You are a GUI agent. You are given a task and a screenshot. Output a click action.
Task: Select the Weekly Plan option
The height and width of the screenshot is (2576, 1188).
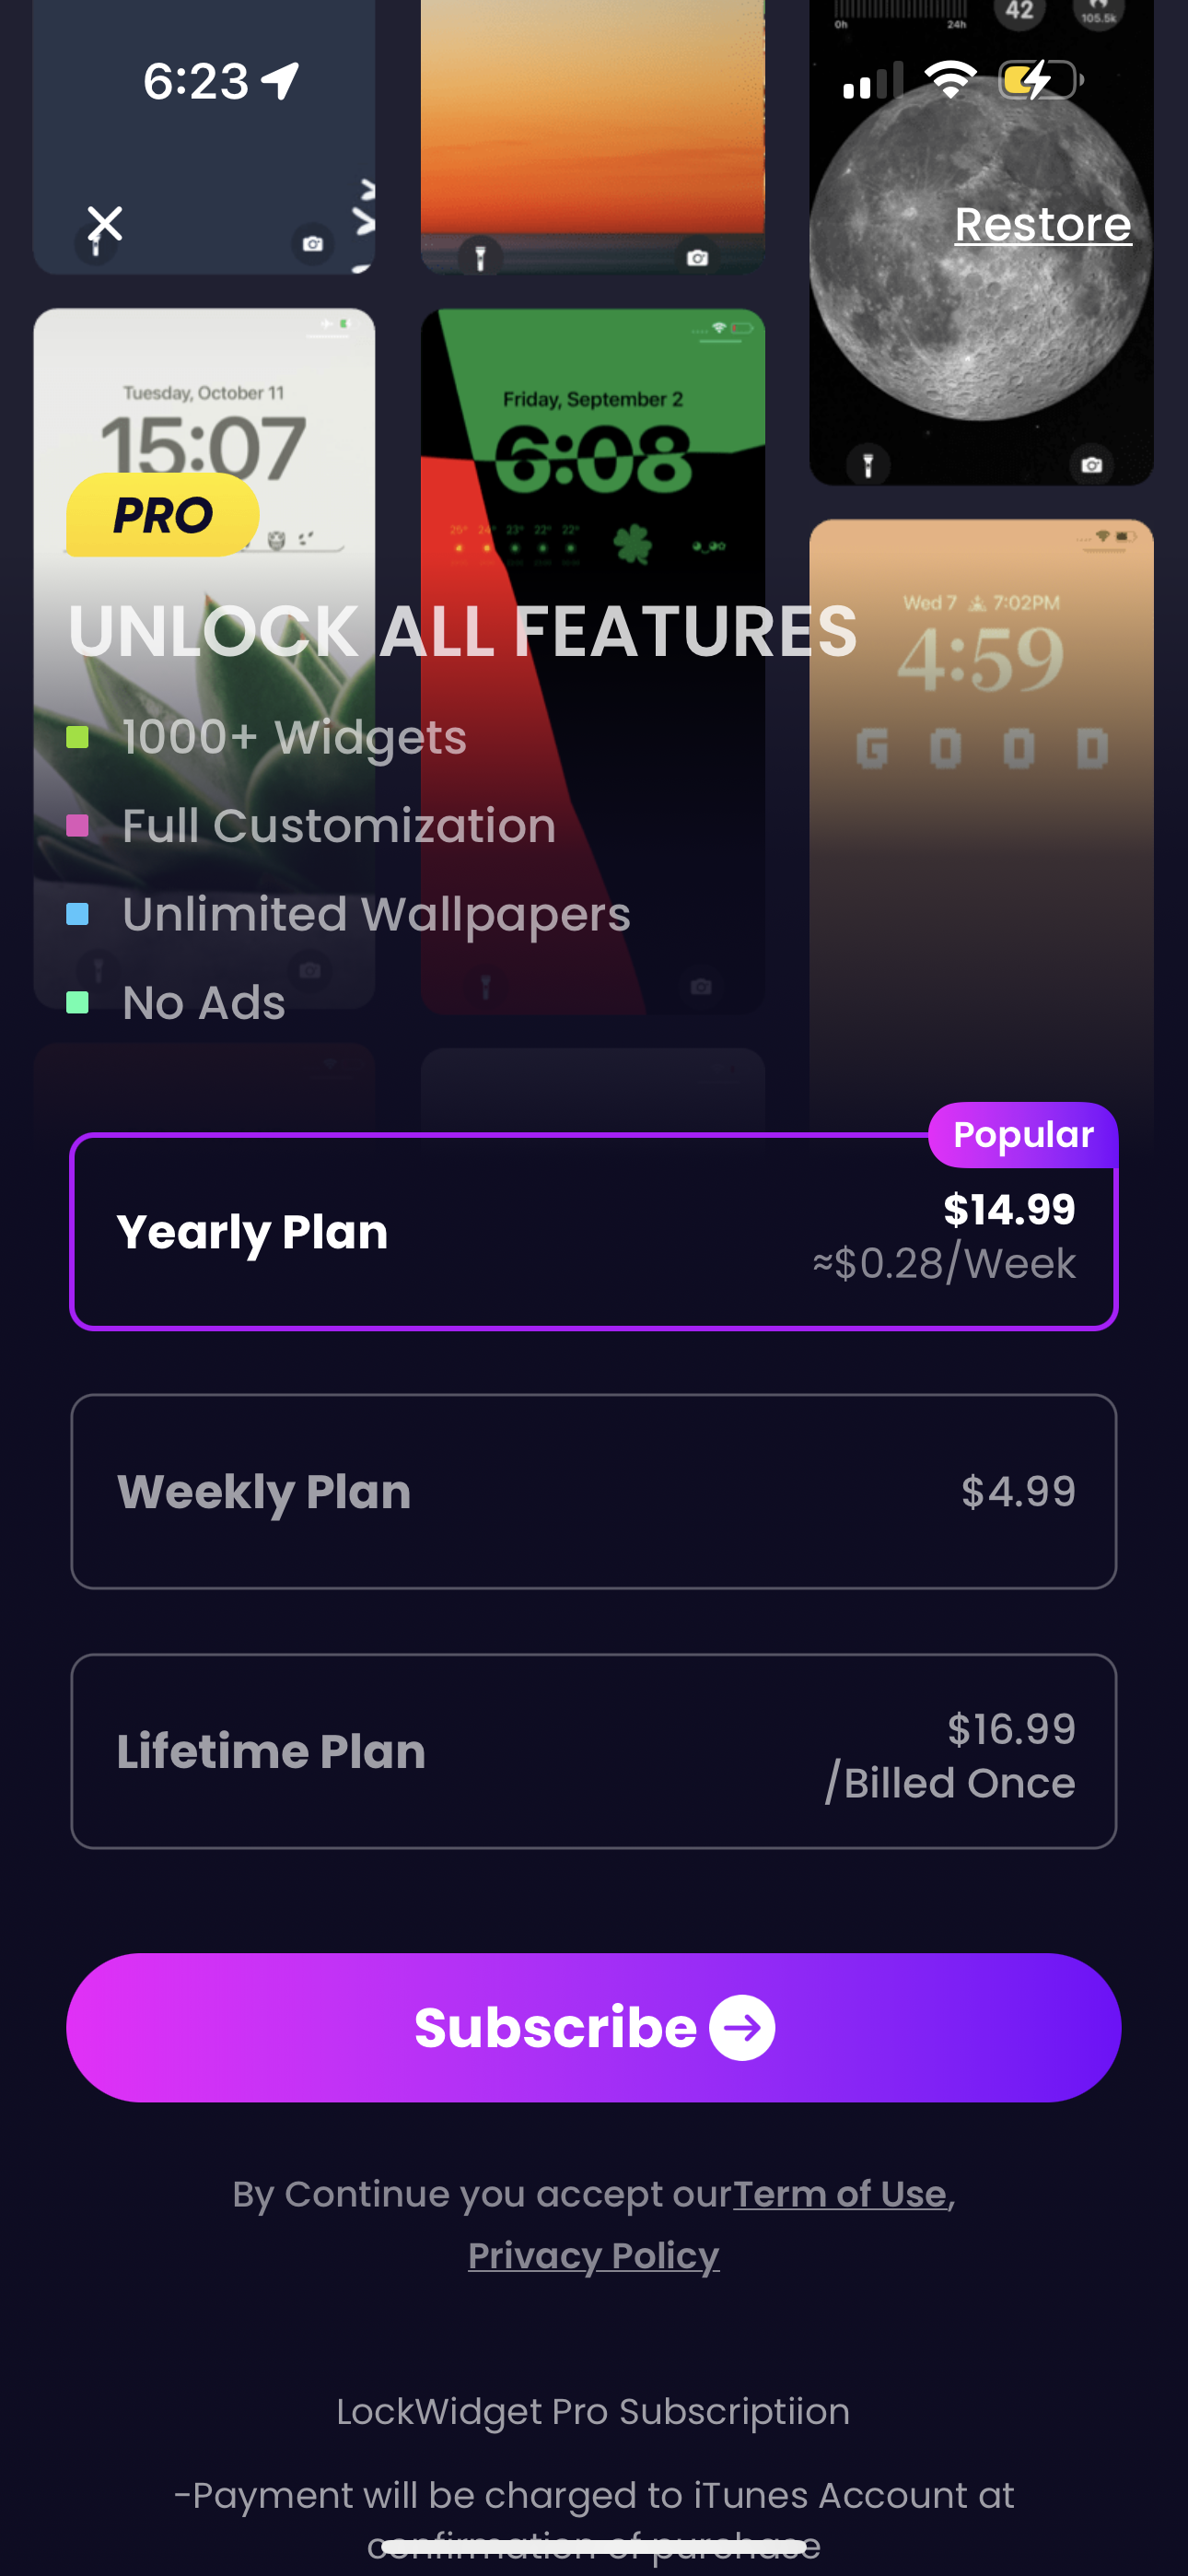click(593, 1491)
